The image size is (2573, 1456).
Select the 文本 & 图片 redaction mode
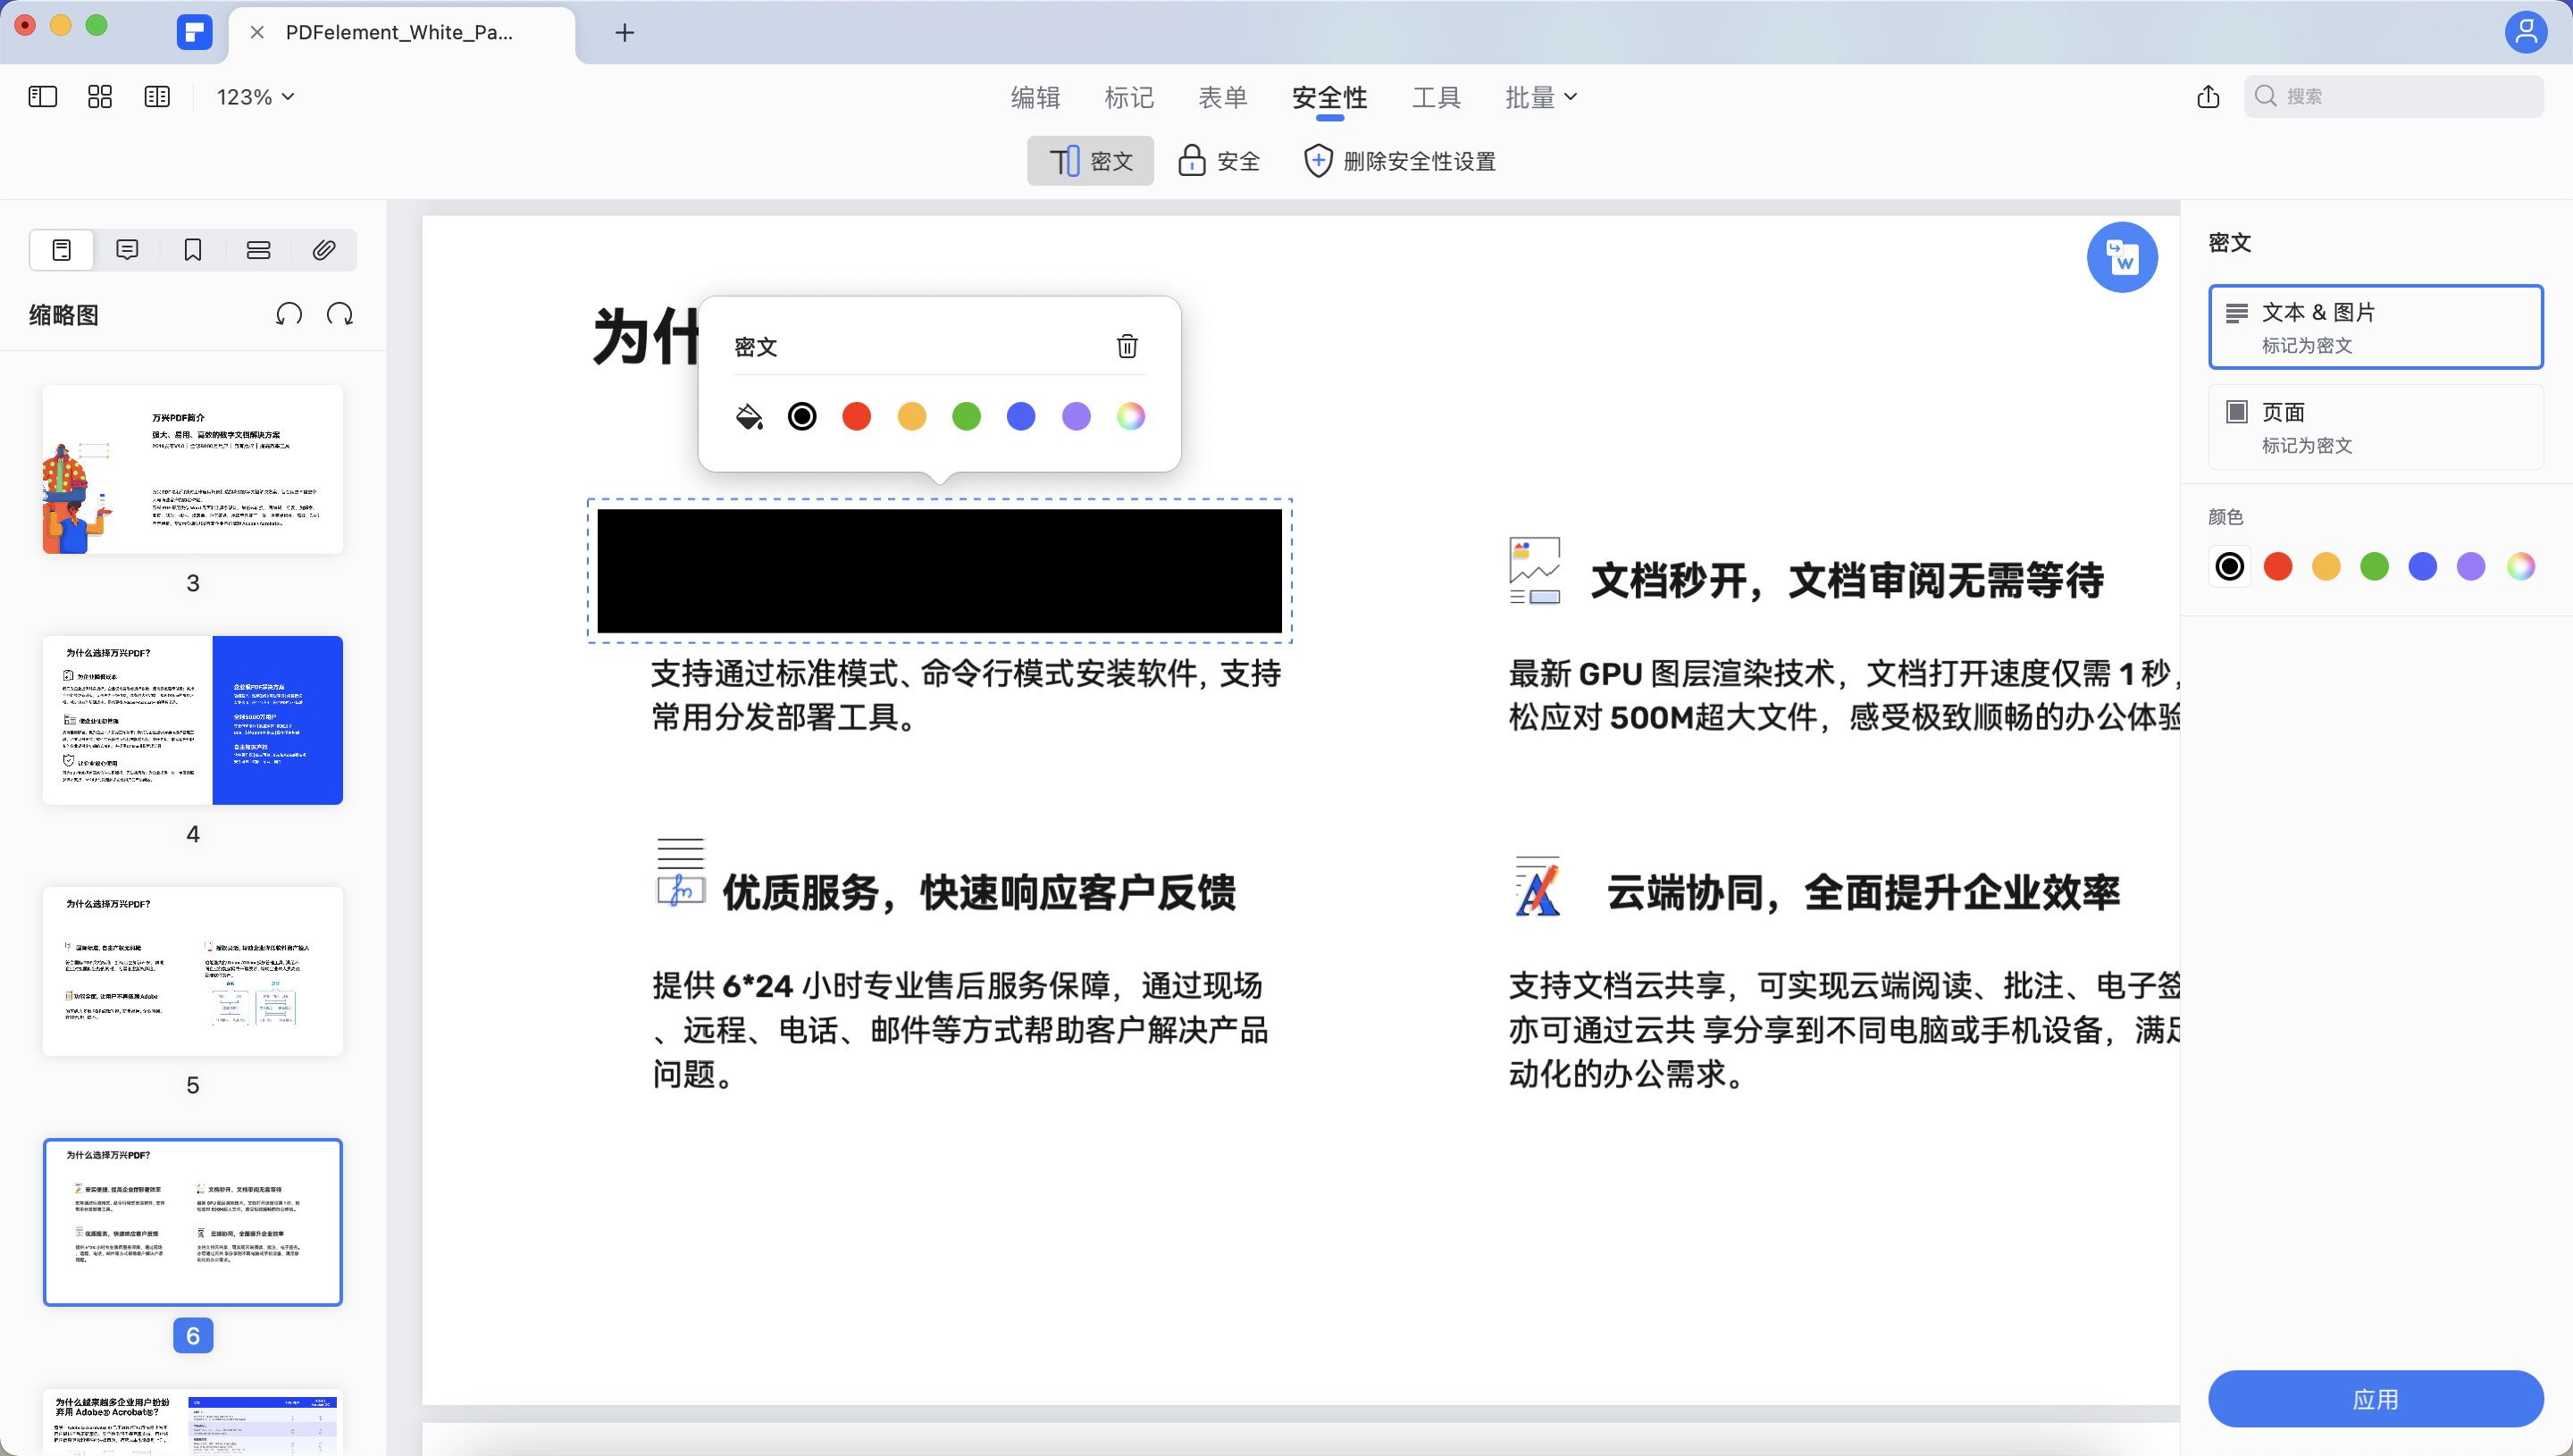pyautogui.click(x=2376, y=327)
